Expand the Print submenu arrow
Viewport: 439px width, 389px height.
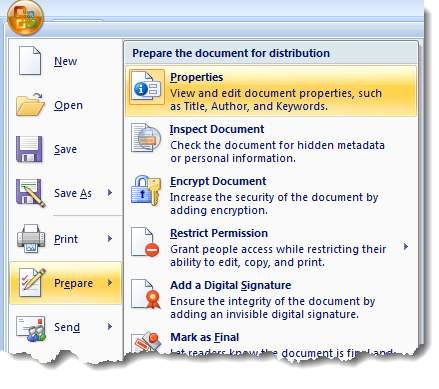(x=110, y=239)
